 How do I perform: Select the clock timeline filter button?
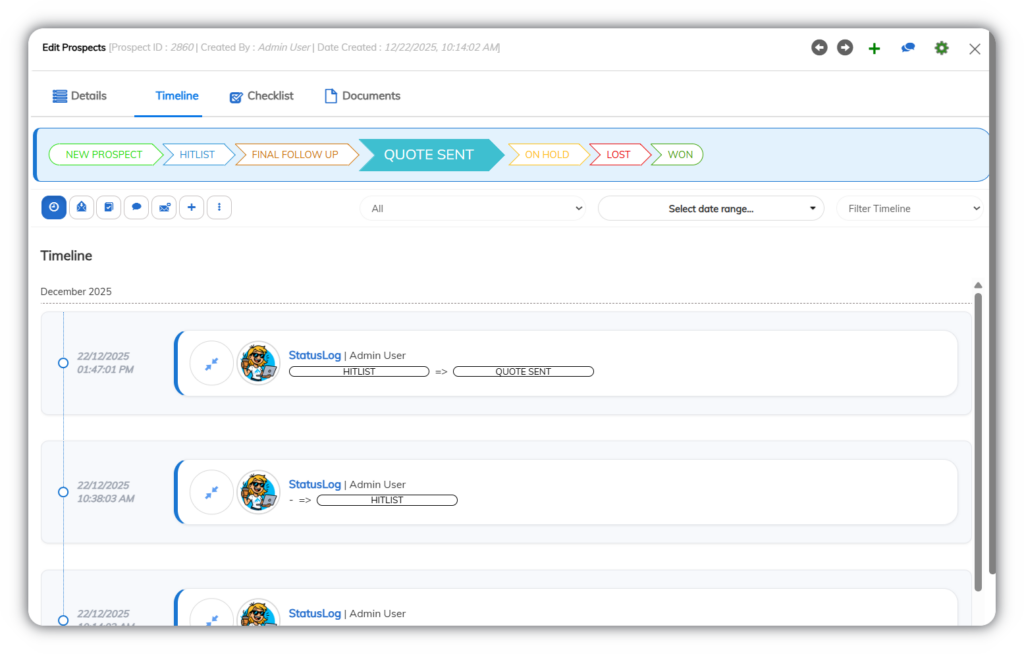[x=54, y=207]
